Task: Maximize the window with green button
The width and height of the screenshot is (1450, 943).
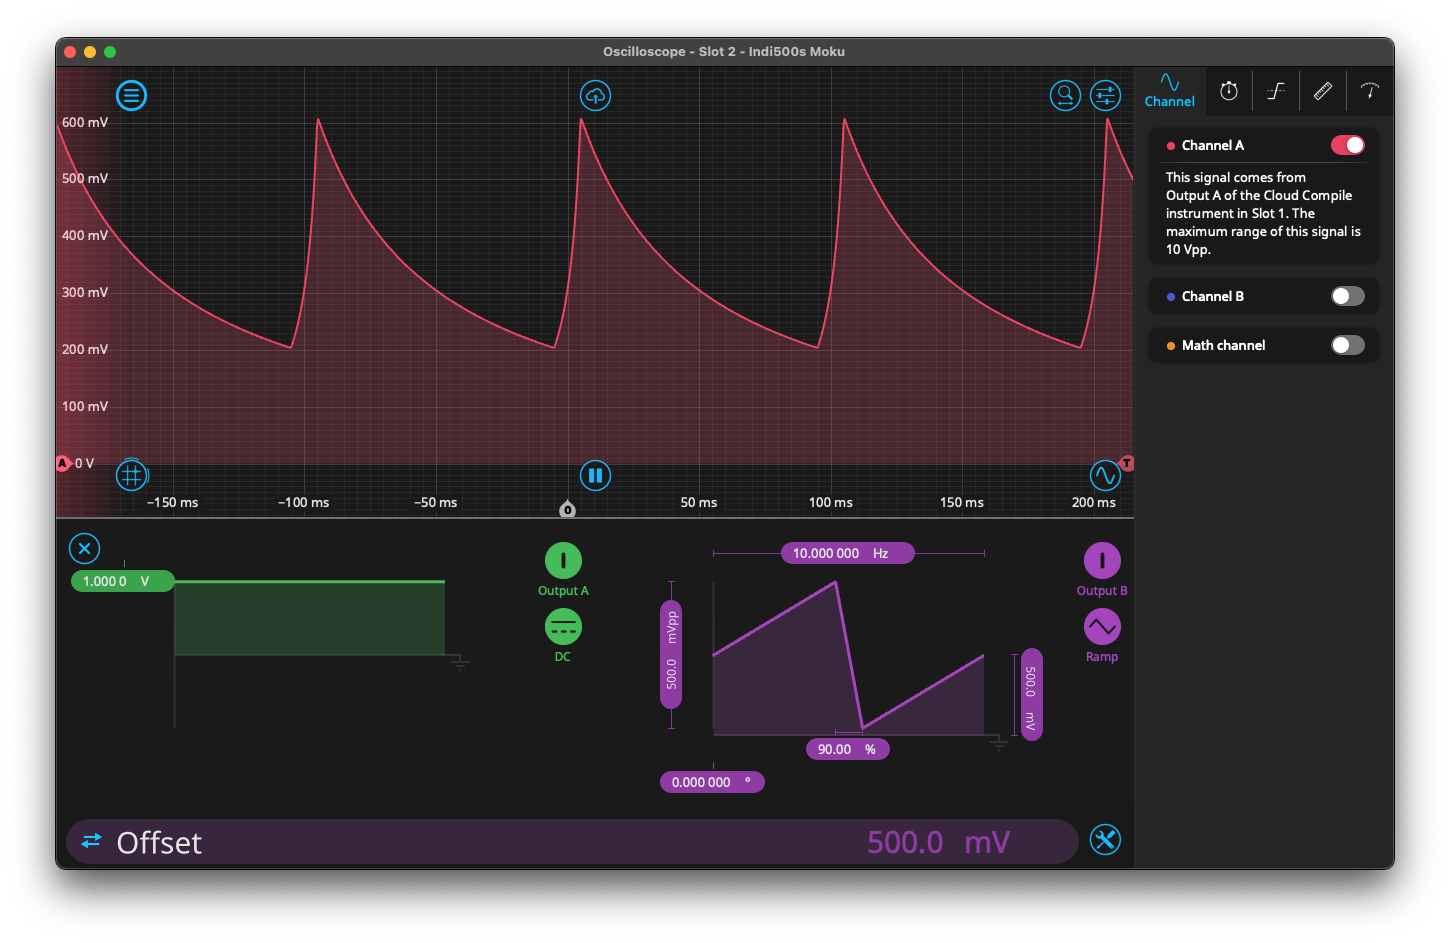Action: (x=110, y=52)
